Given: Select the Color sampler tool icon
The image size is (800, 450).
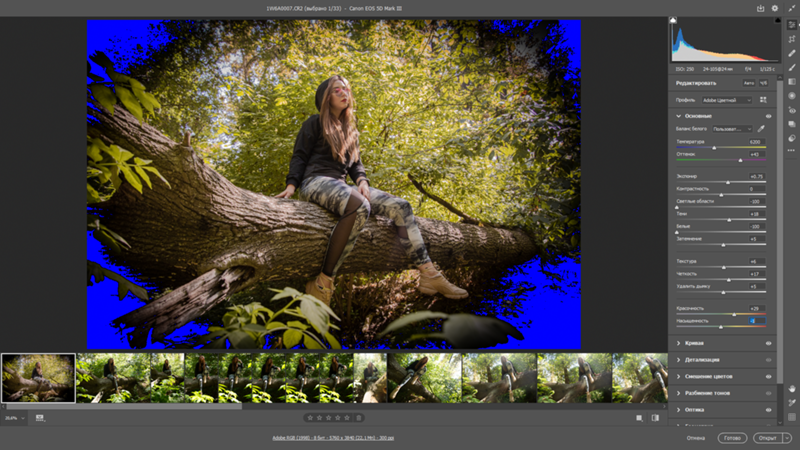Looking at the screenshot, I should (791, 403).
